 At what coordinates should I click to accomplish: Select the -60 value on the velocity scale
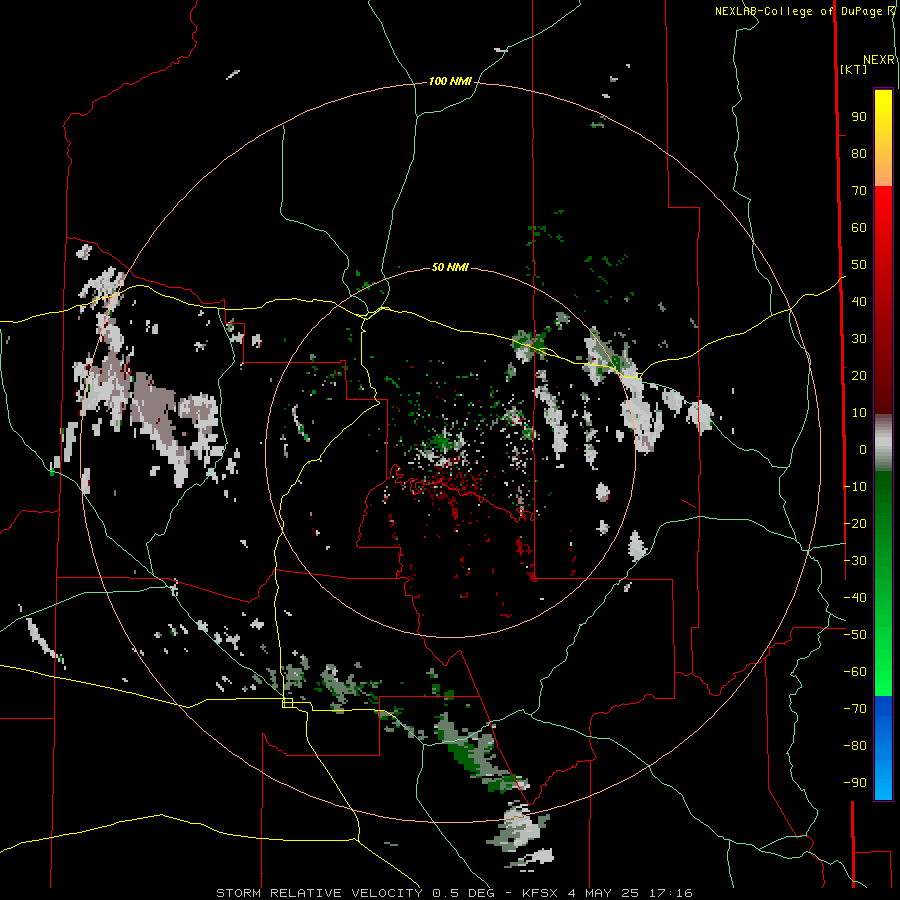click(855, 672)
